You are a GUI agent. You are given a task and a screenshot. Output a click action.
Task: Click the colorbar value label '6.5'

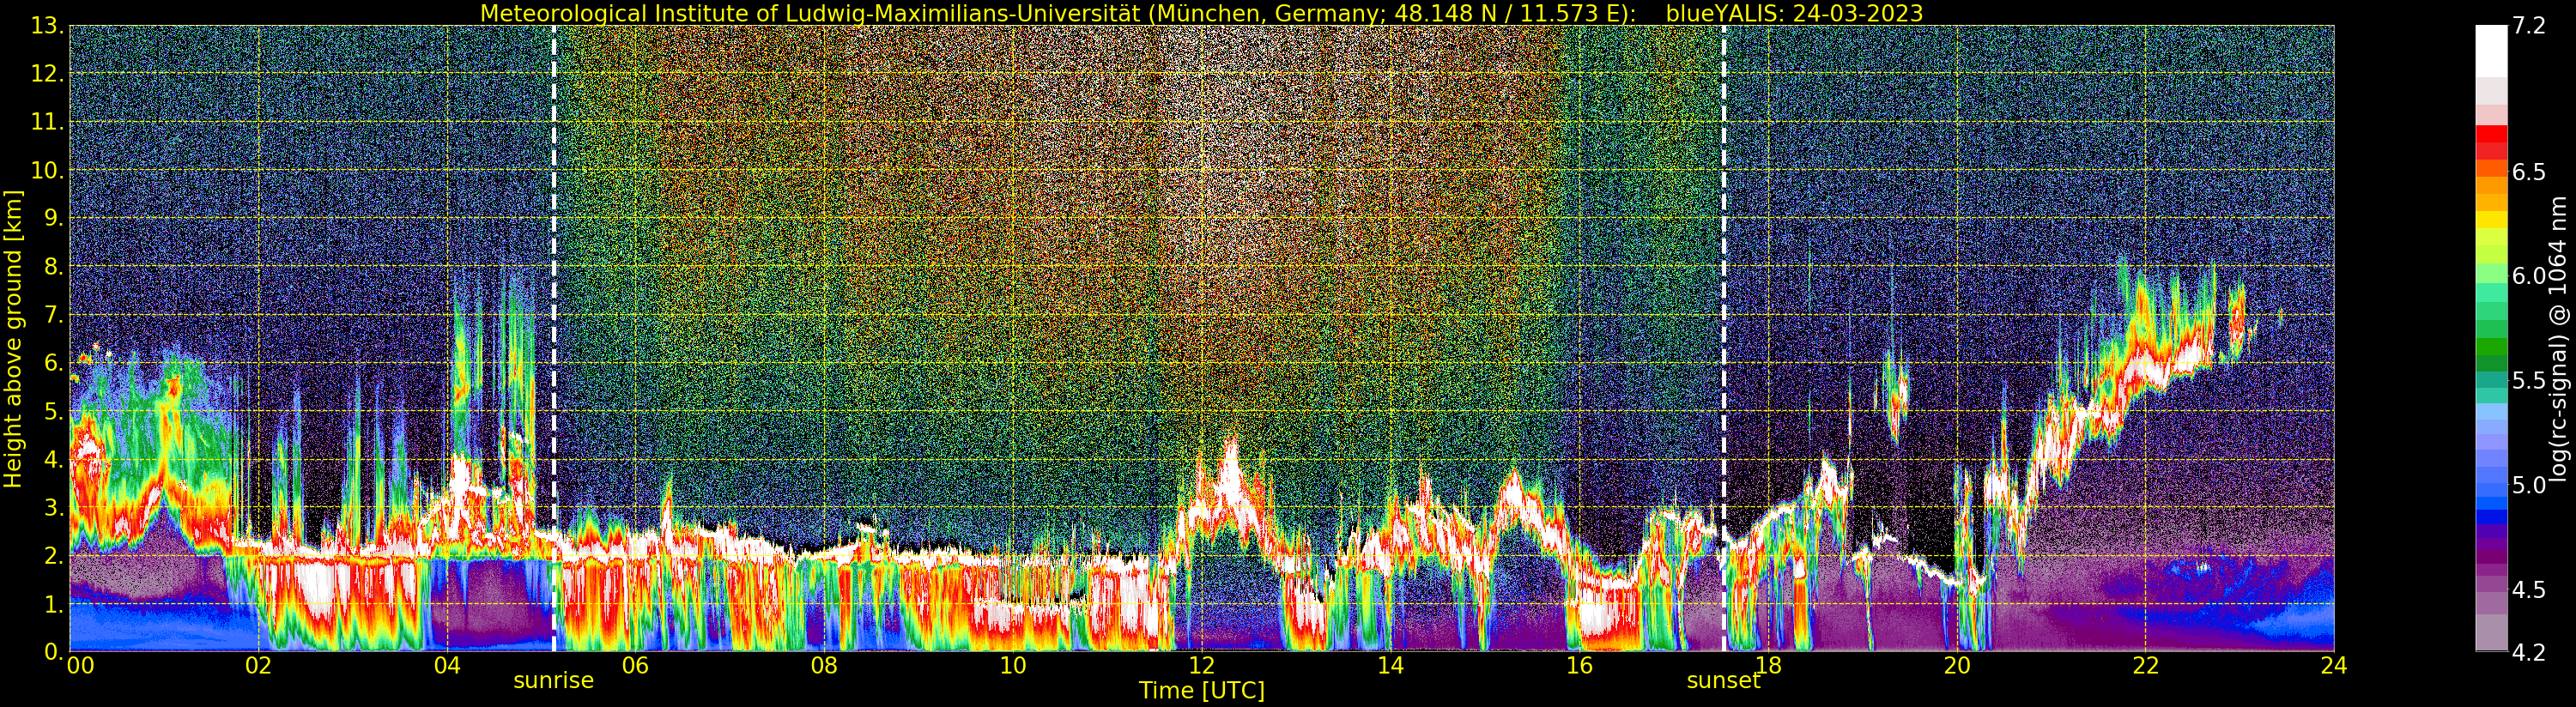coord(2529,172)
